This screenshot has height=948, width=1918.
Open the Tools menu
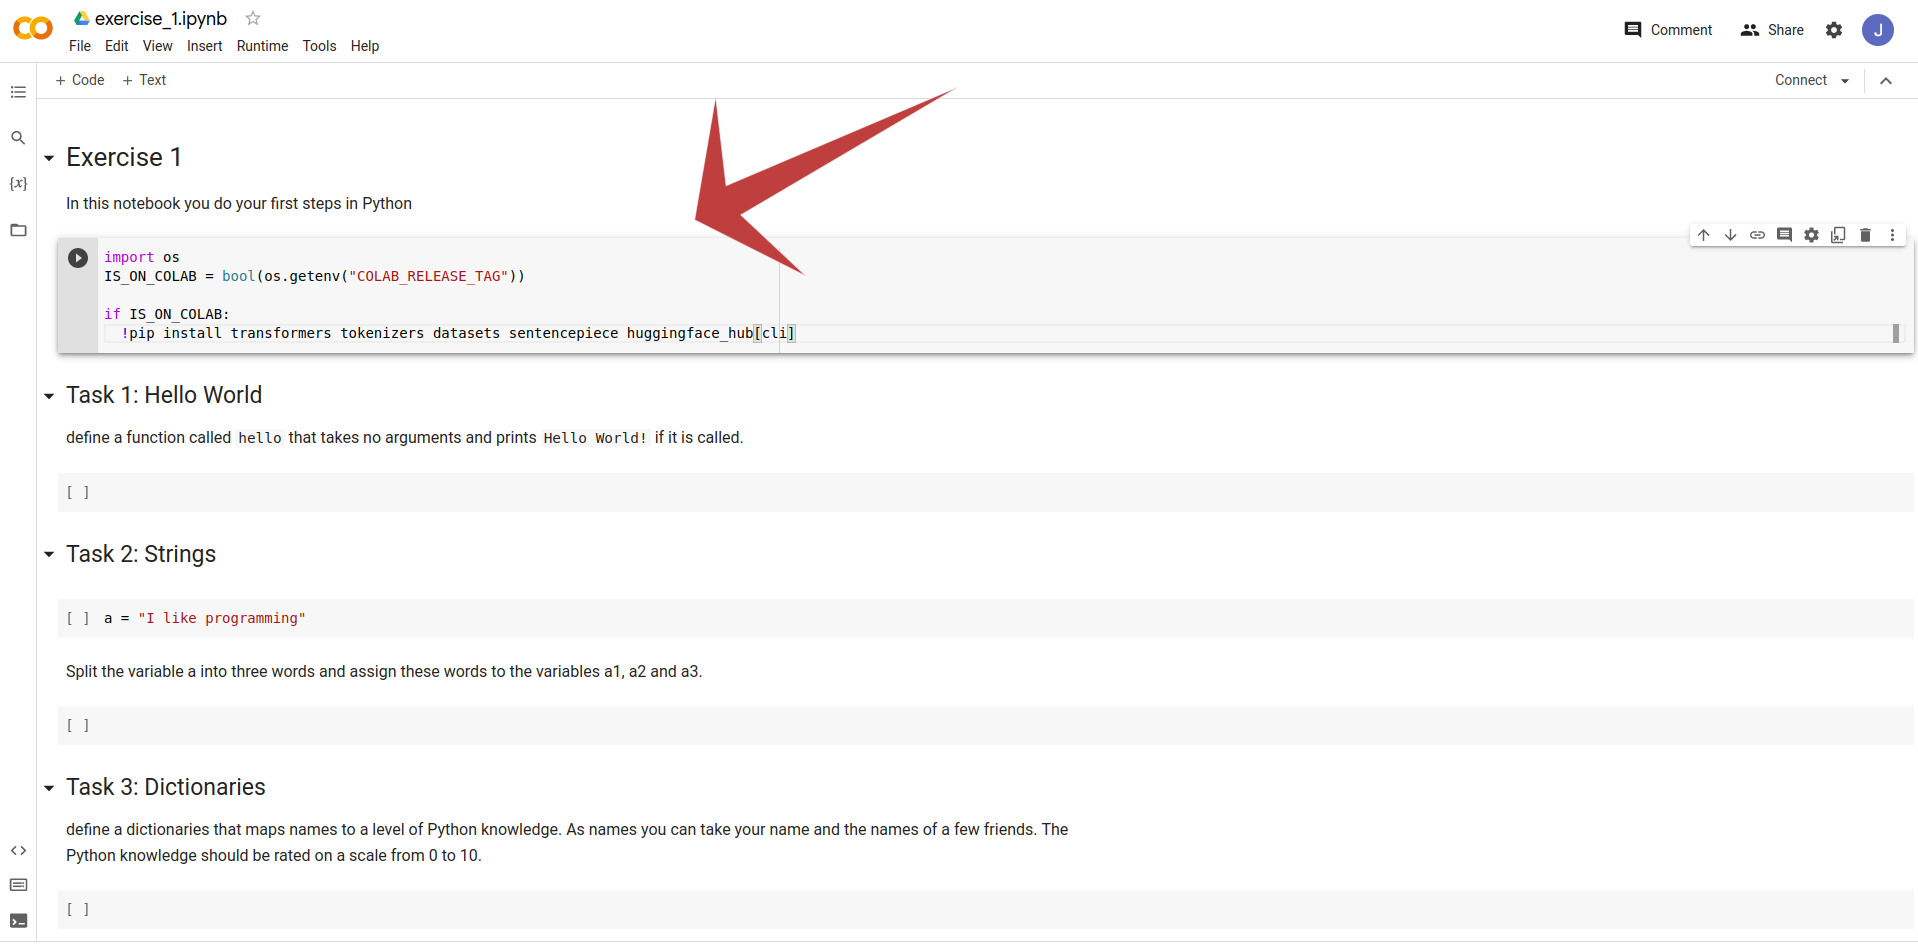(x=320, y=46)
